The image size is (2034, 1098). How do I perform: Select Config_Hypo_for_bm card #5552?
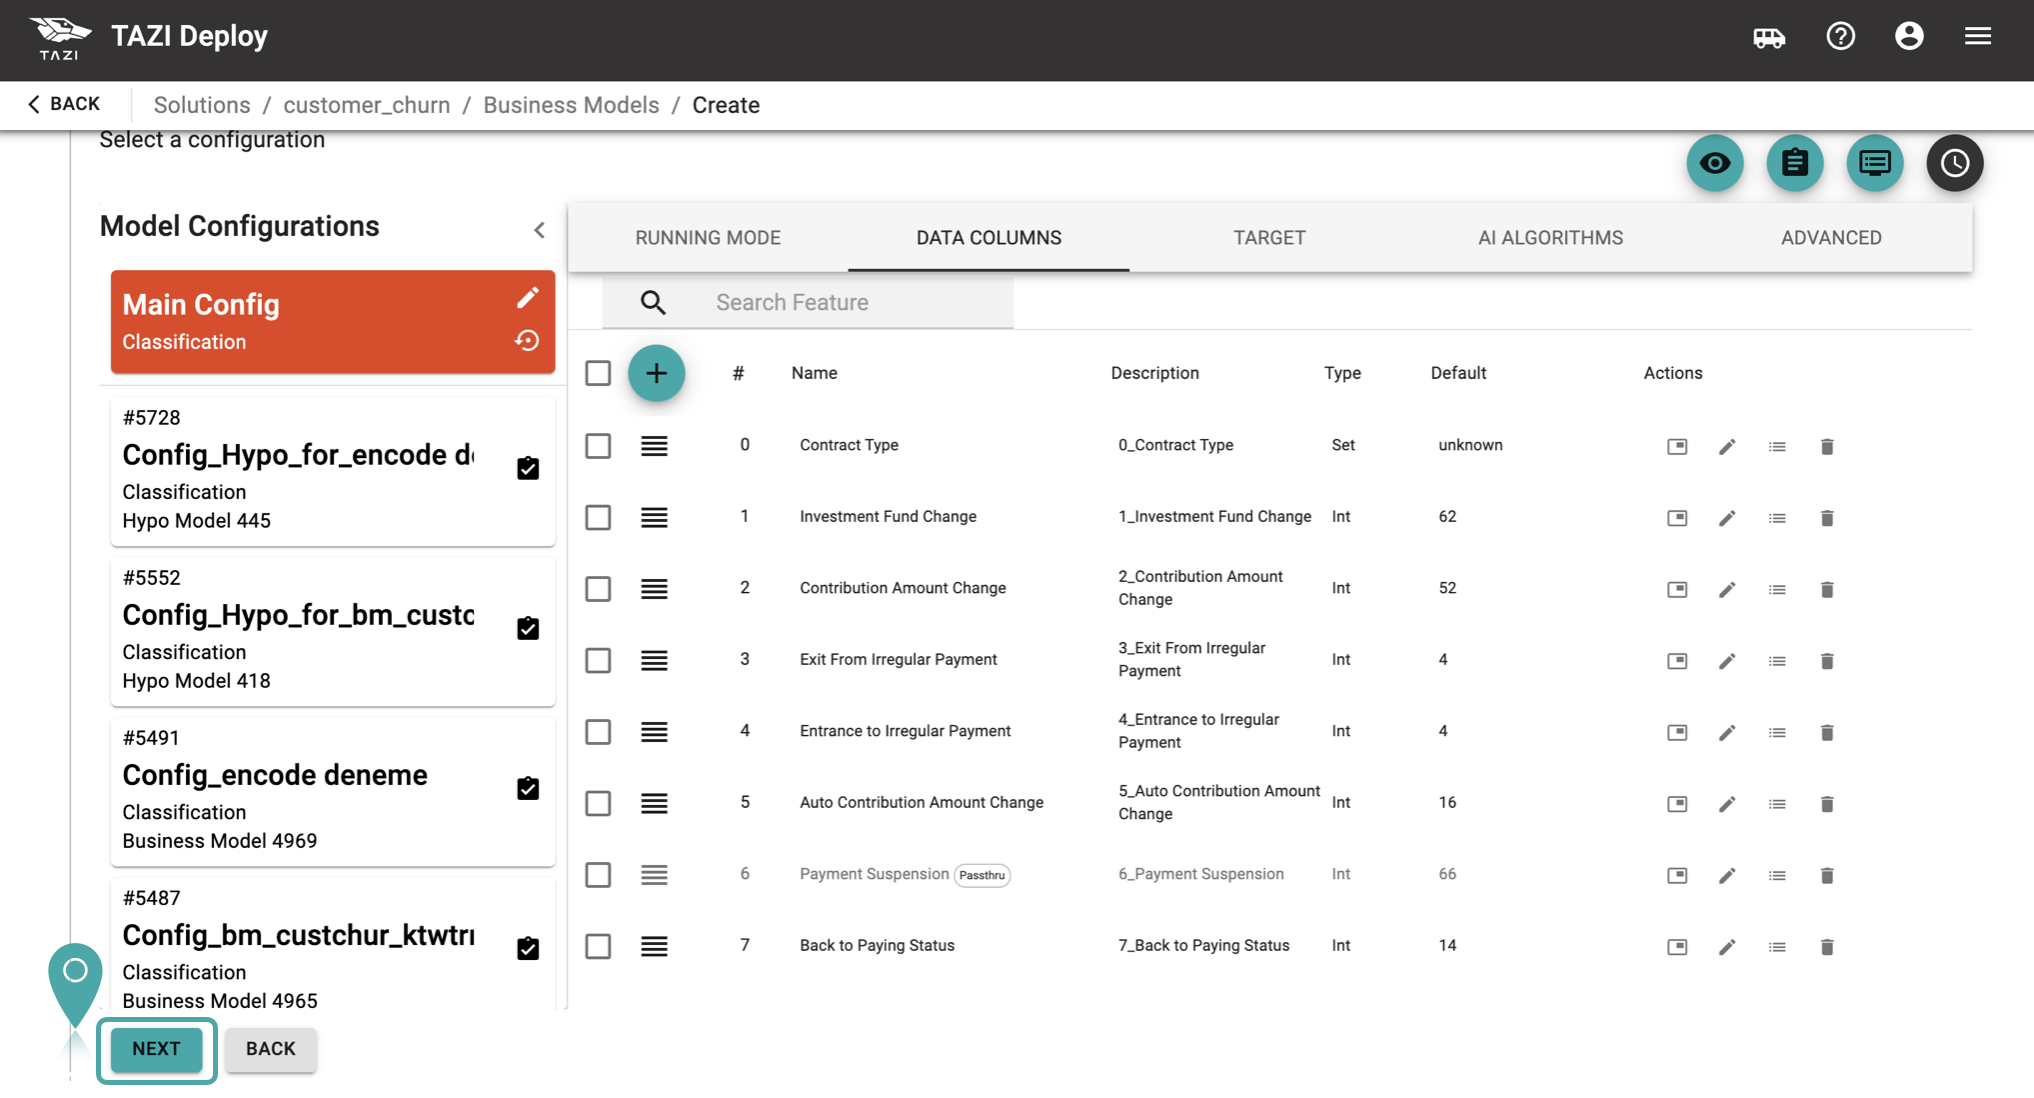(333, 631)
